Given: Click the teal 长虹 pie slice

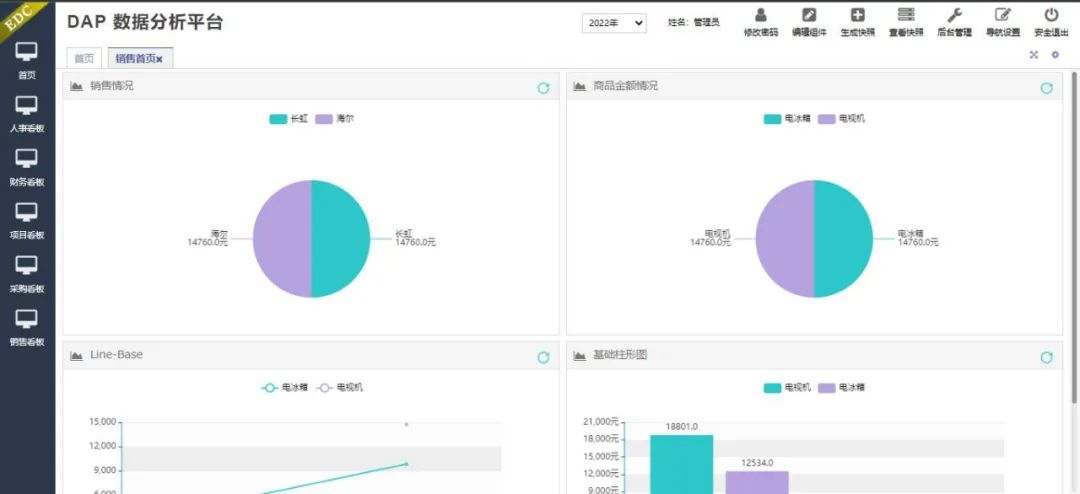Looking at the screenshot, I should (341, 239).
